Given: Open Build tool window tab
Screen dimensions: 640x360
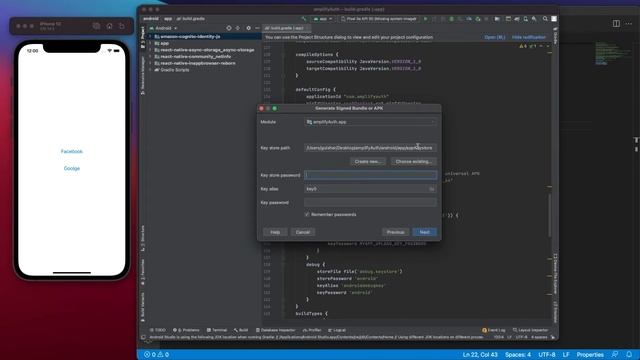Looking at the screenshot, I should pos(241,330).
